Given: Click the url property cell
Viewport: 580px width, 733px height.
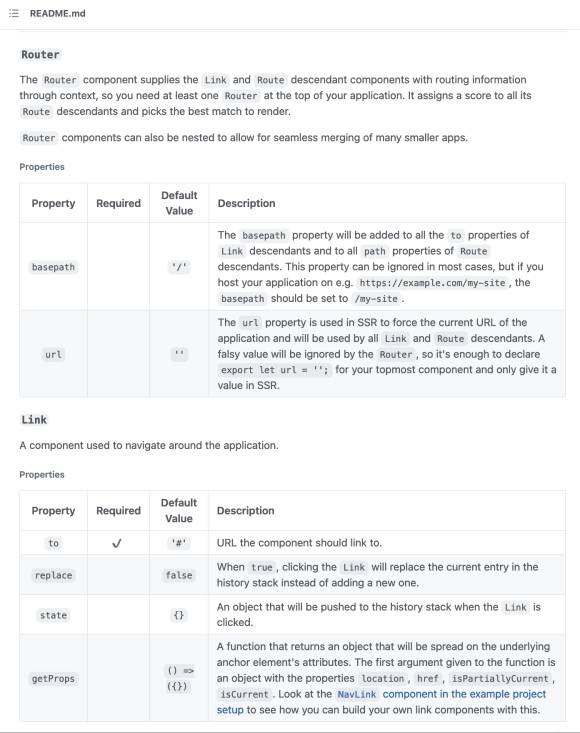Looking at the screenshot, I should pos(53,354).
